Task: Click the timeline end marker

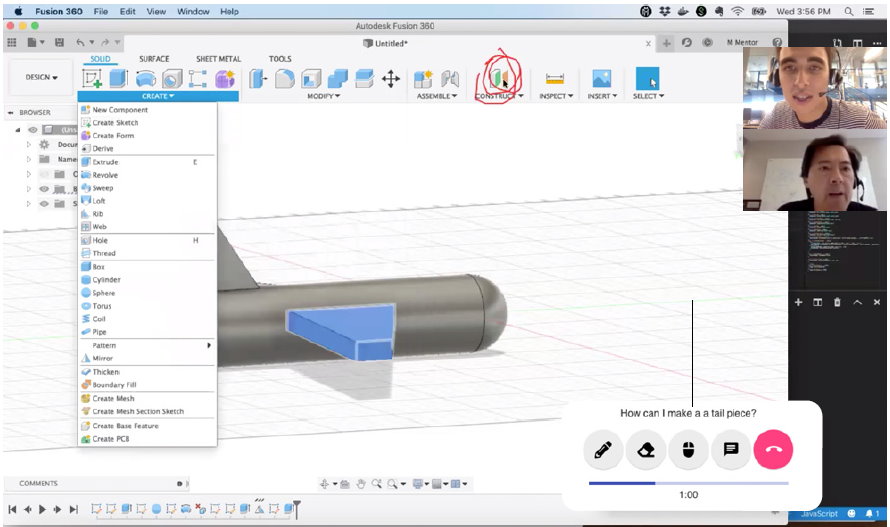Action: [x=296, y=508]
